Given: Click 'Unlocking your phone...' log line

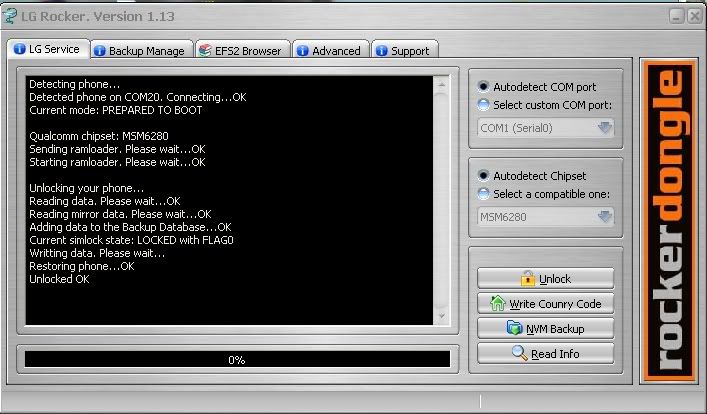Looking at the screenshot, I should 87,188.
